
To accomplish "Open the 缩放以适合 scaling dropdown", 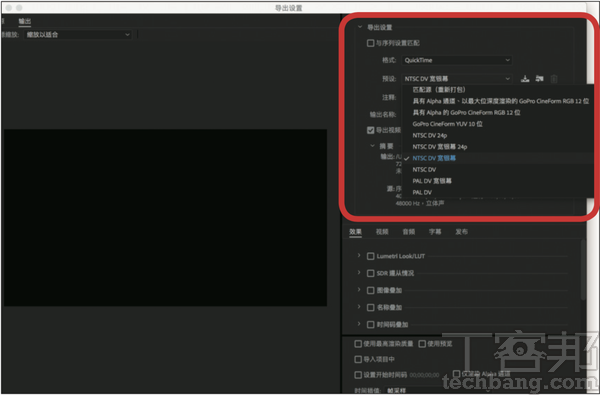I will [78, 34].
